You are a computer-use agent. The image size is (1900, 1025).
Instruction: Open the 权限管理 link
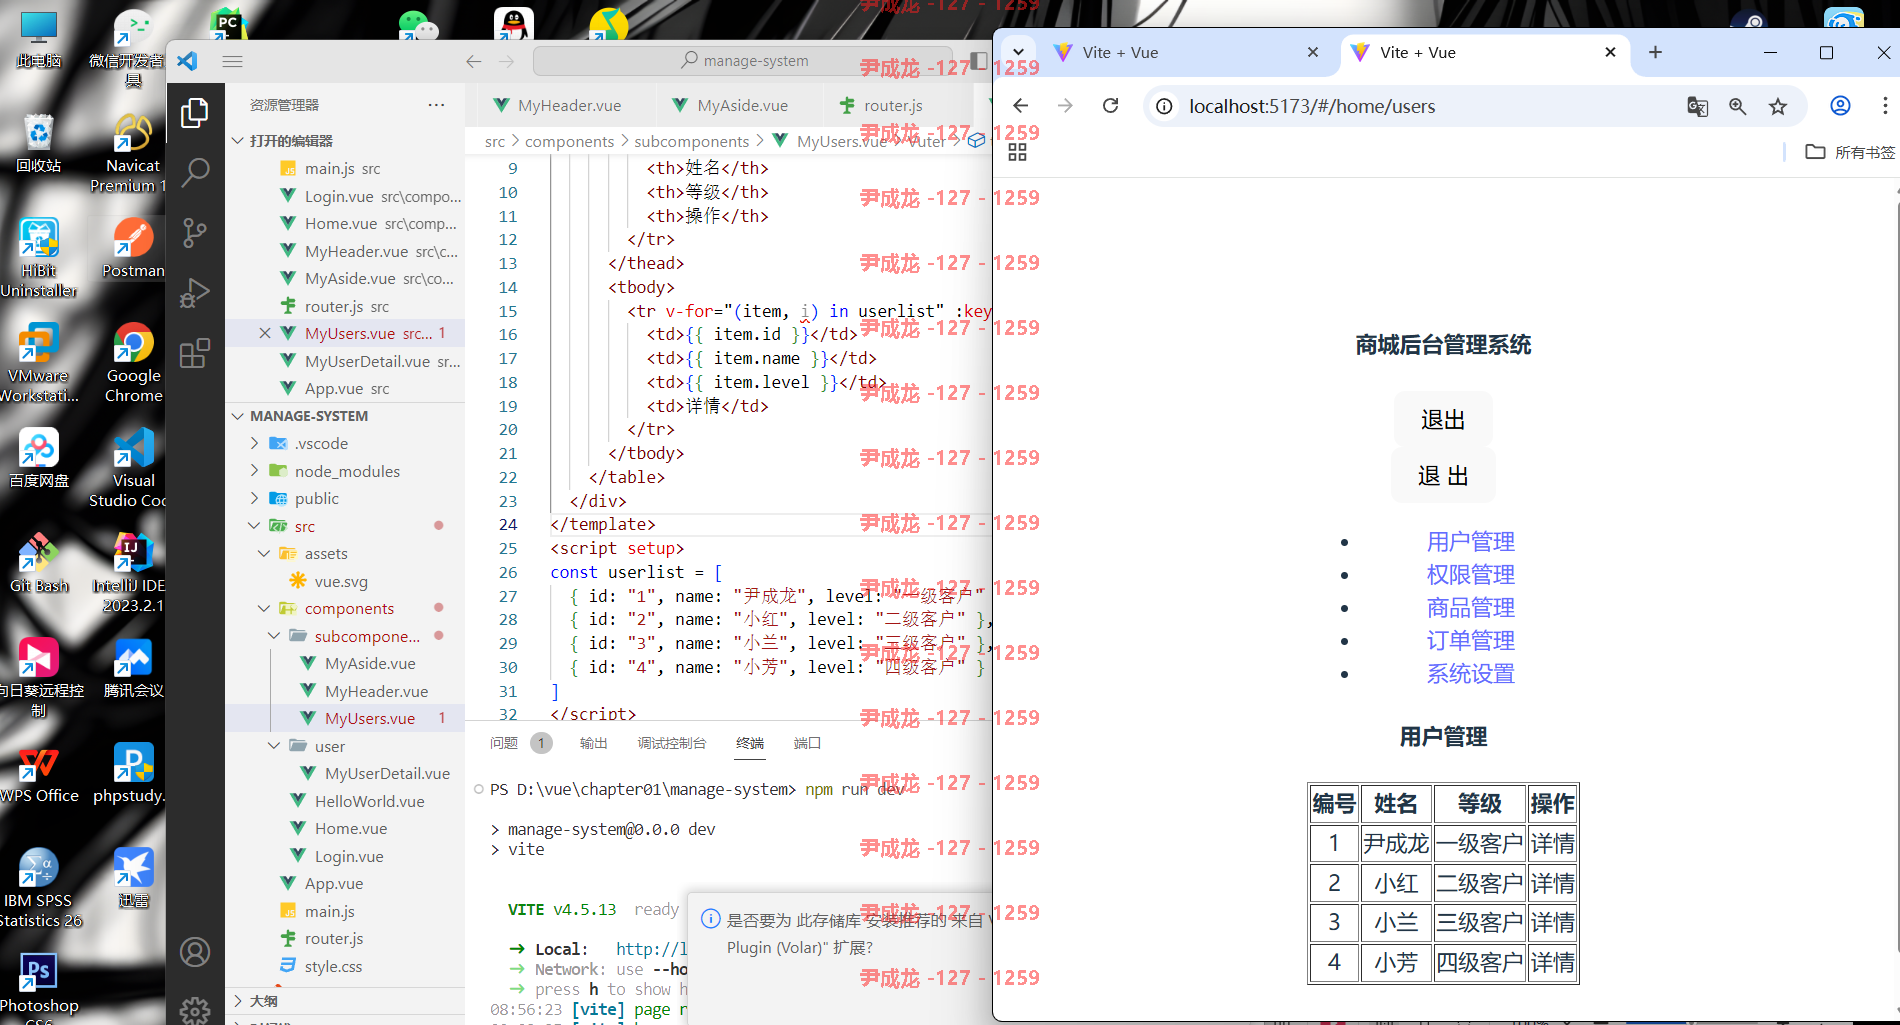[x=1470, y=574]
